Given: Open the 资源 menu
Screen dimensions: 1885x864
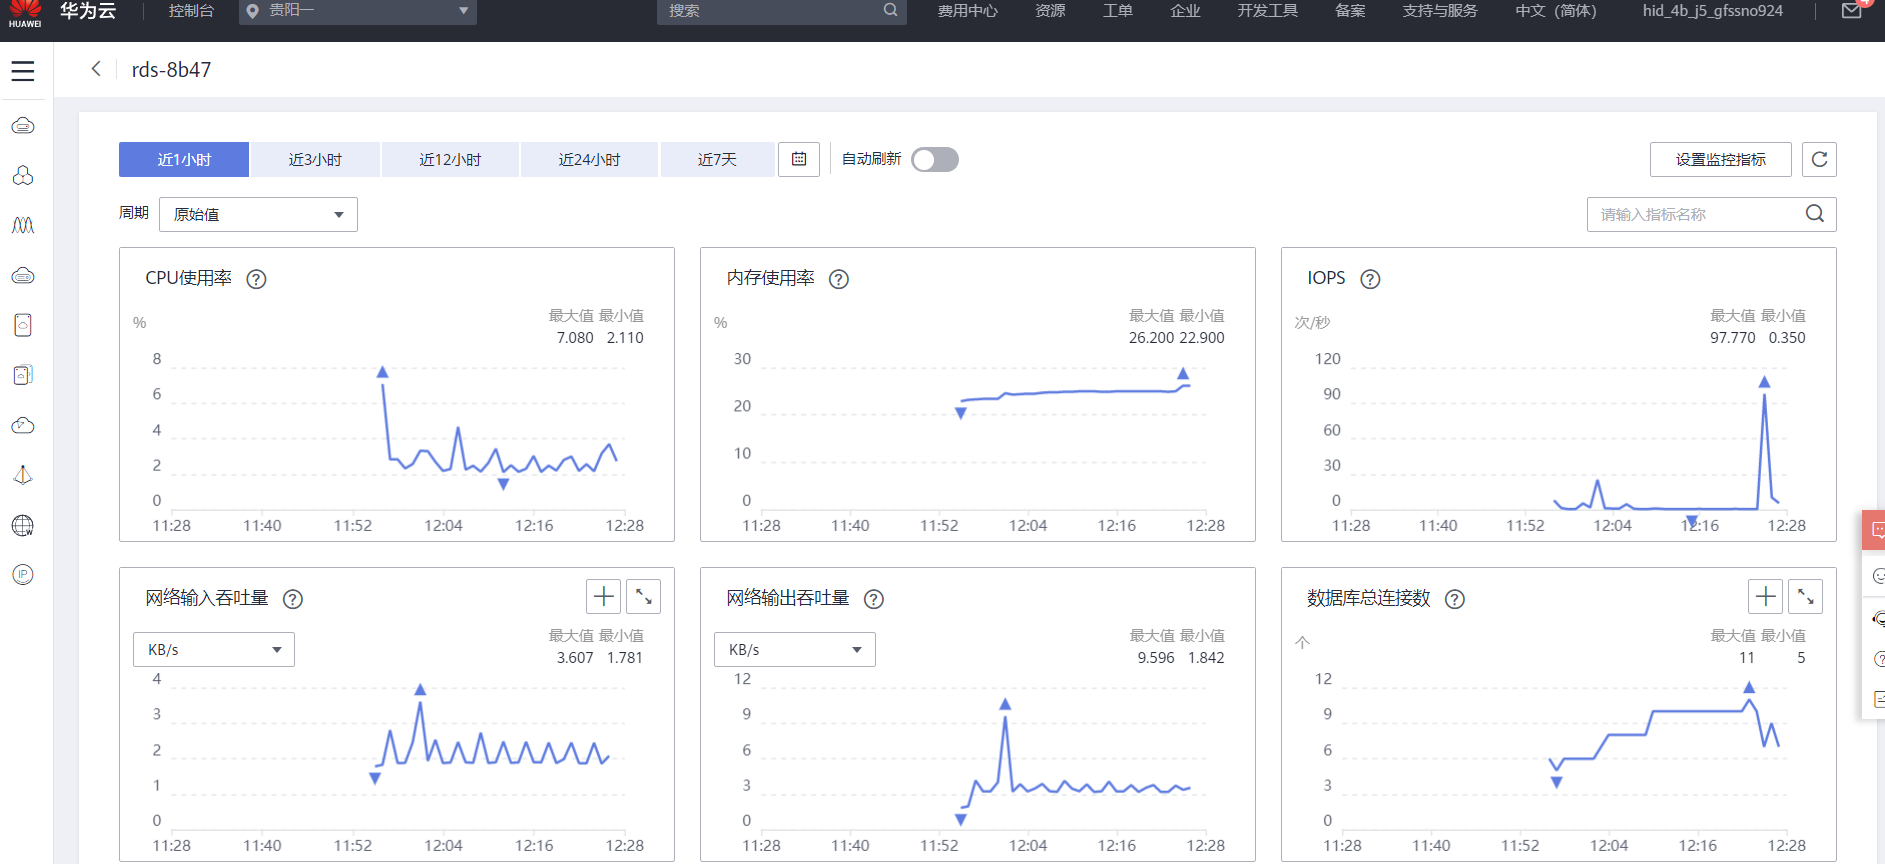Looking at the screenshot, I should coord(1050,11).
